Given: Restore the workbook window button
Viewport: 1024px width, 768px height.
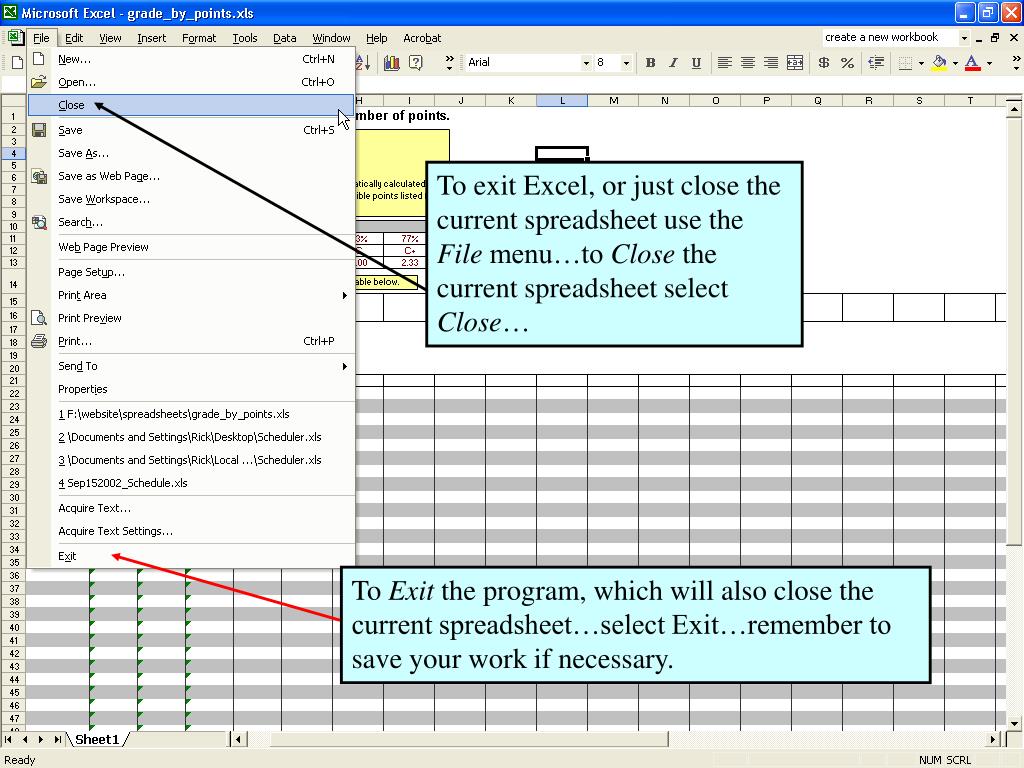Looking at the screenshot, I should [x=995, y=38].
